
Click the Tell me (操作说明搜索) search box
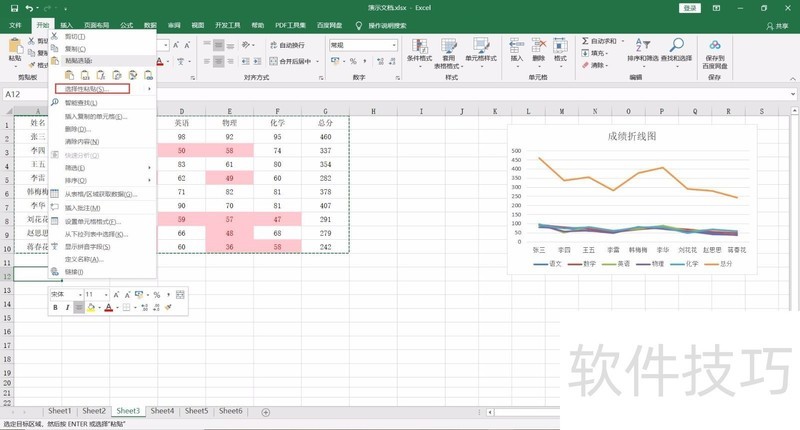(387, 26)
